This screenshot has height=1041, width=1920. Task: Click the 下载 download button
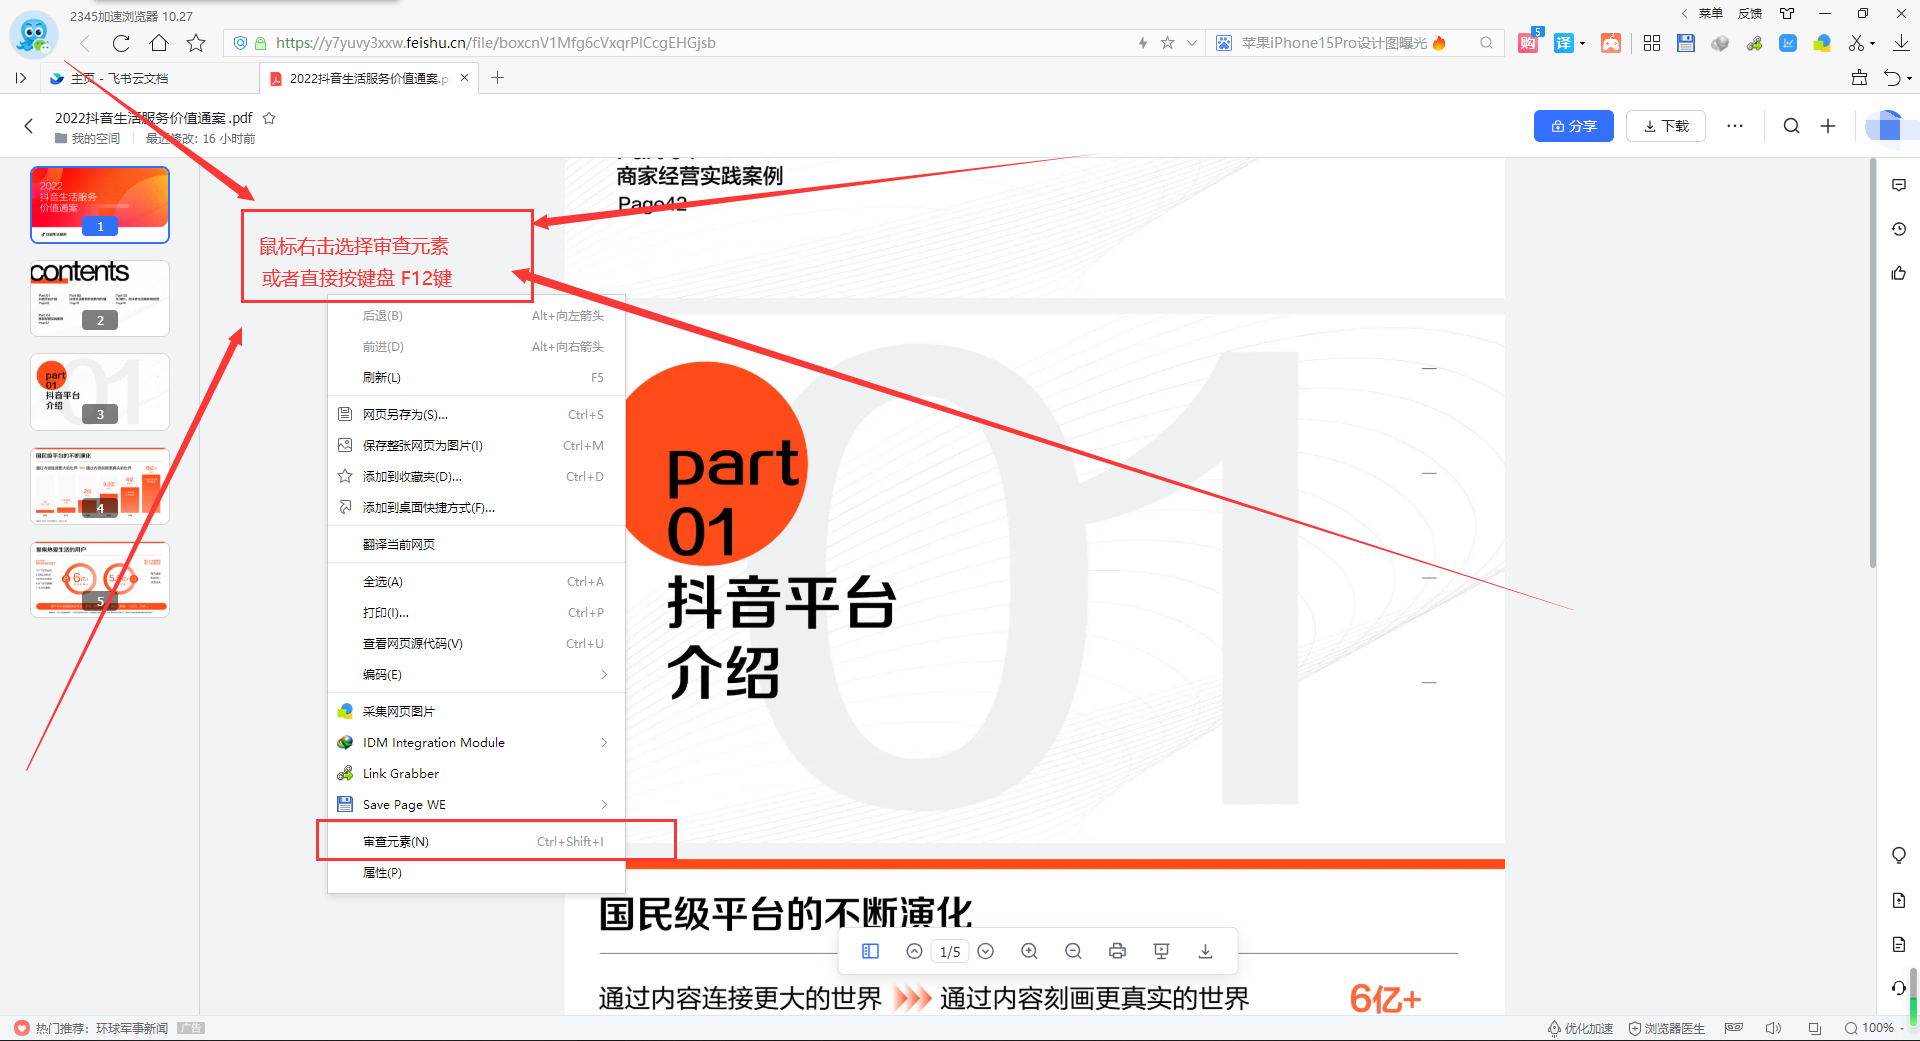coord(1665,126)
